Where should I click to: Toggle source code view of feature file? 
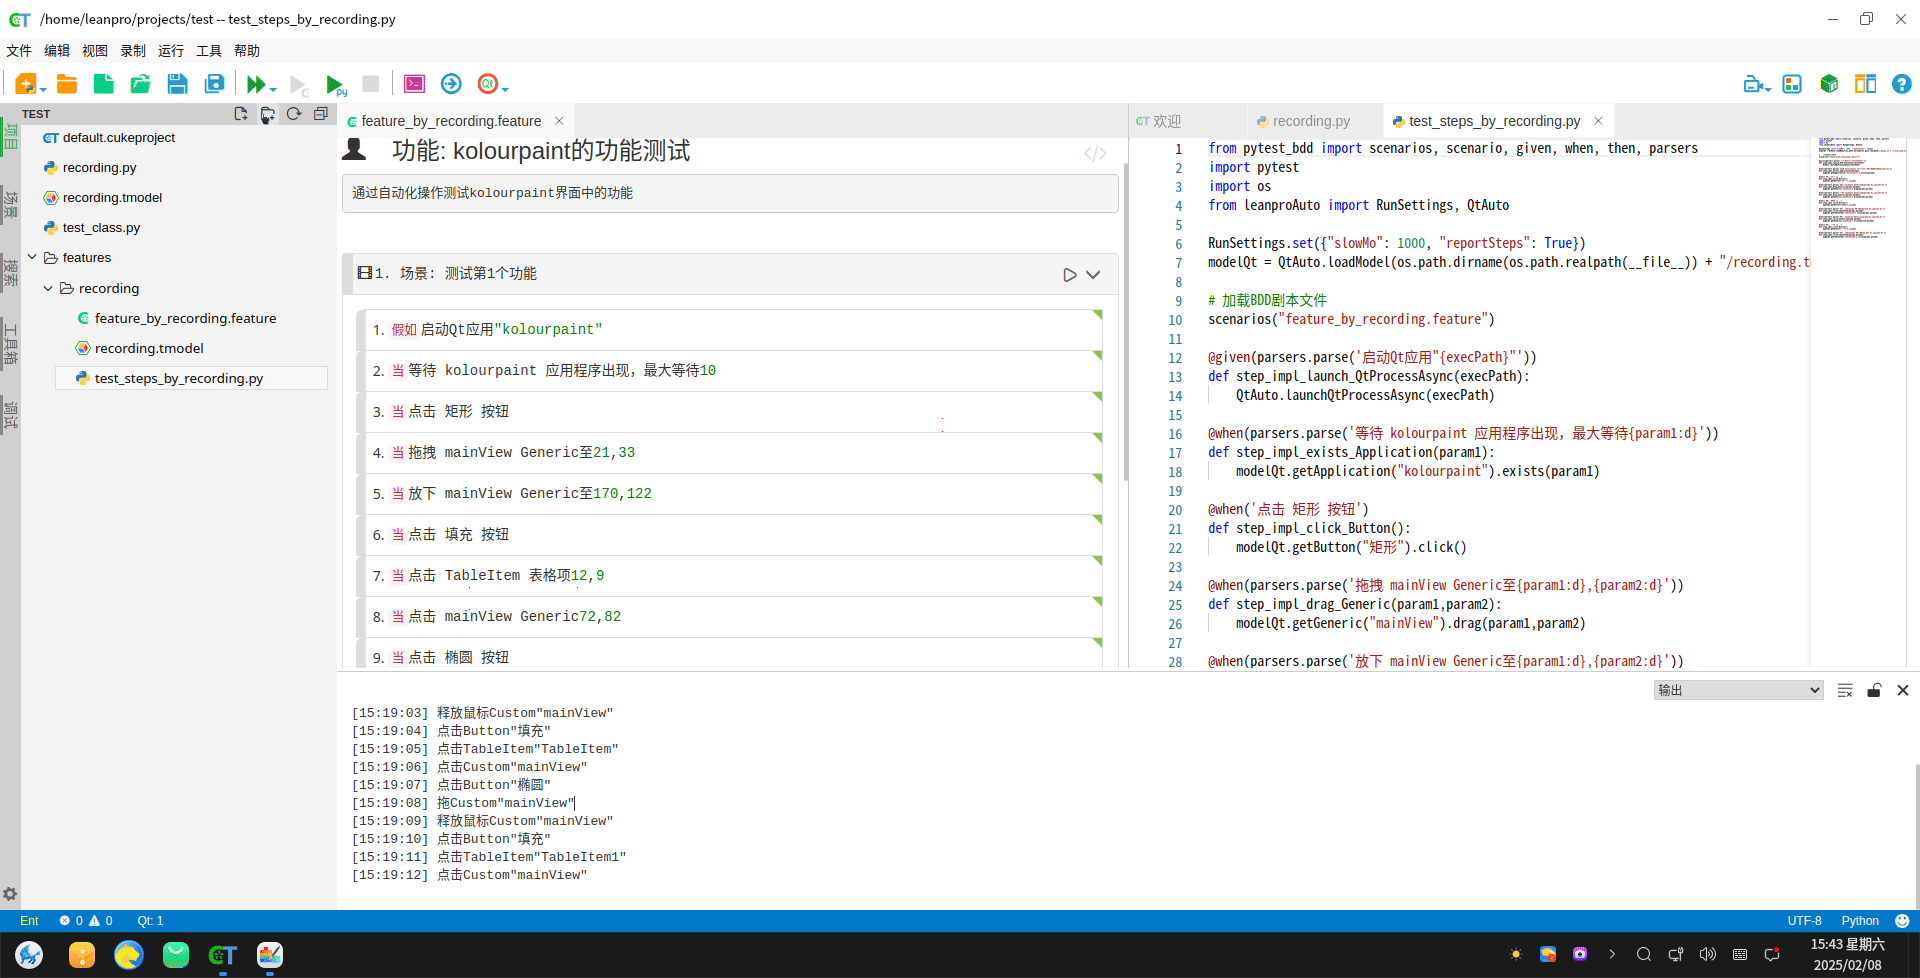tap(1095, 153)
